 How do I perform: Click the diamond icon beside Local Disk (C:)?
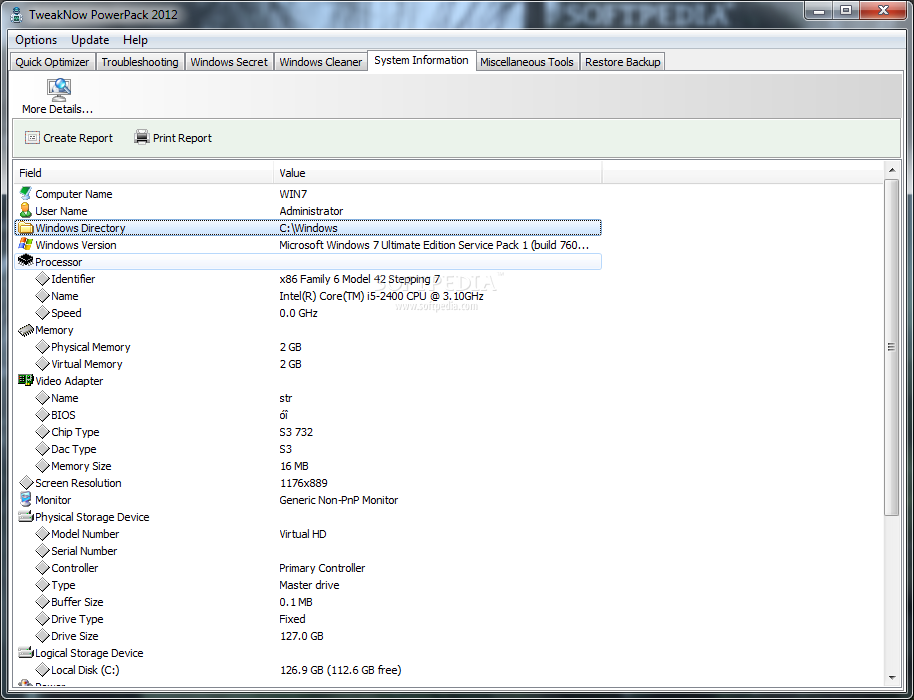pyautogui.click(x=42, y=670)
